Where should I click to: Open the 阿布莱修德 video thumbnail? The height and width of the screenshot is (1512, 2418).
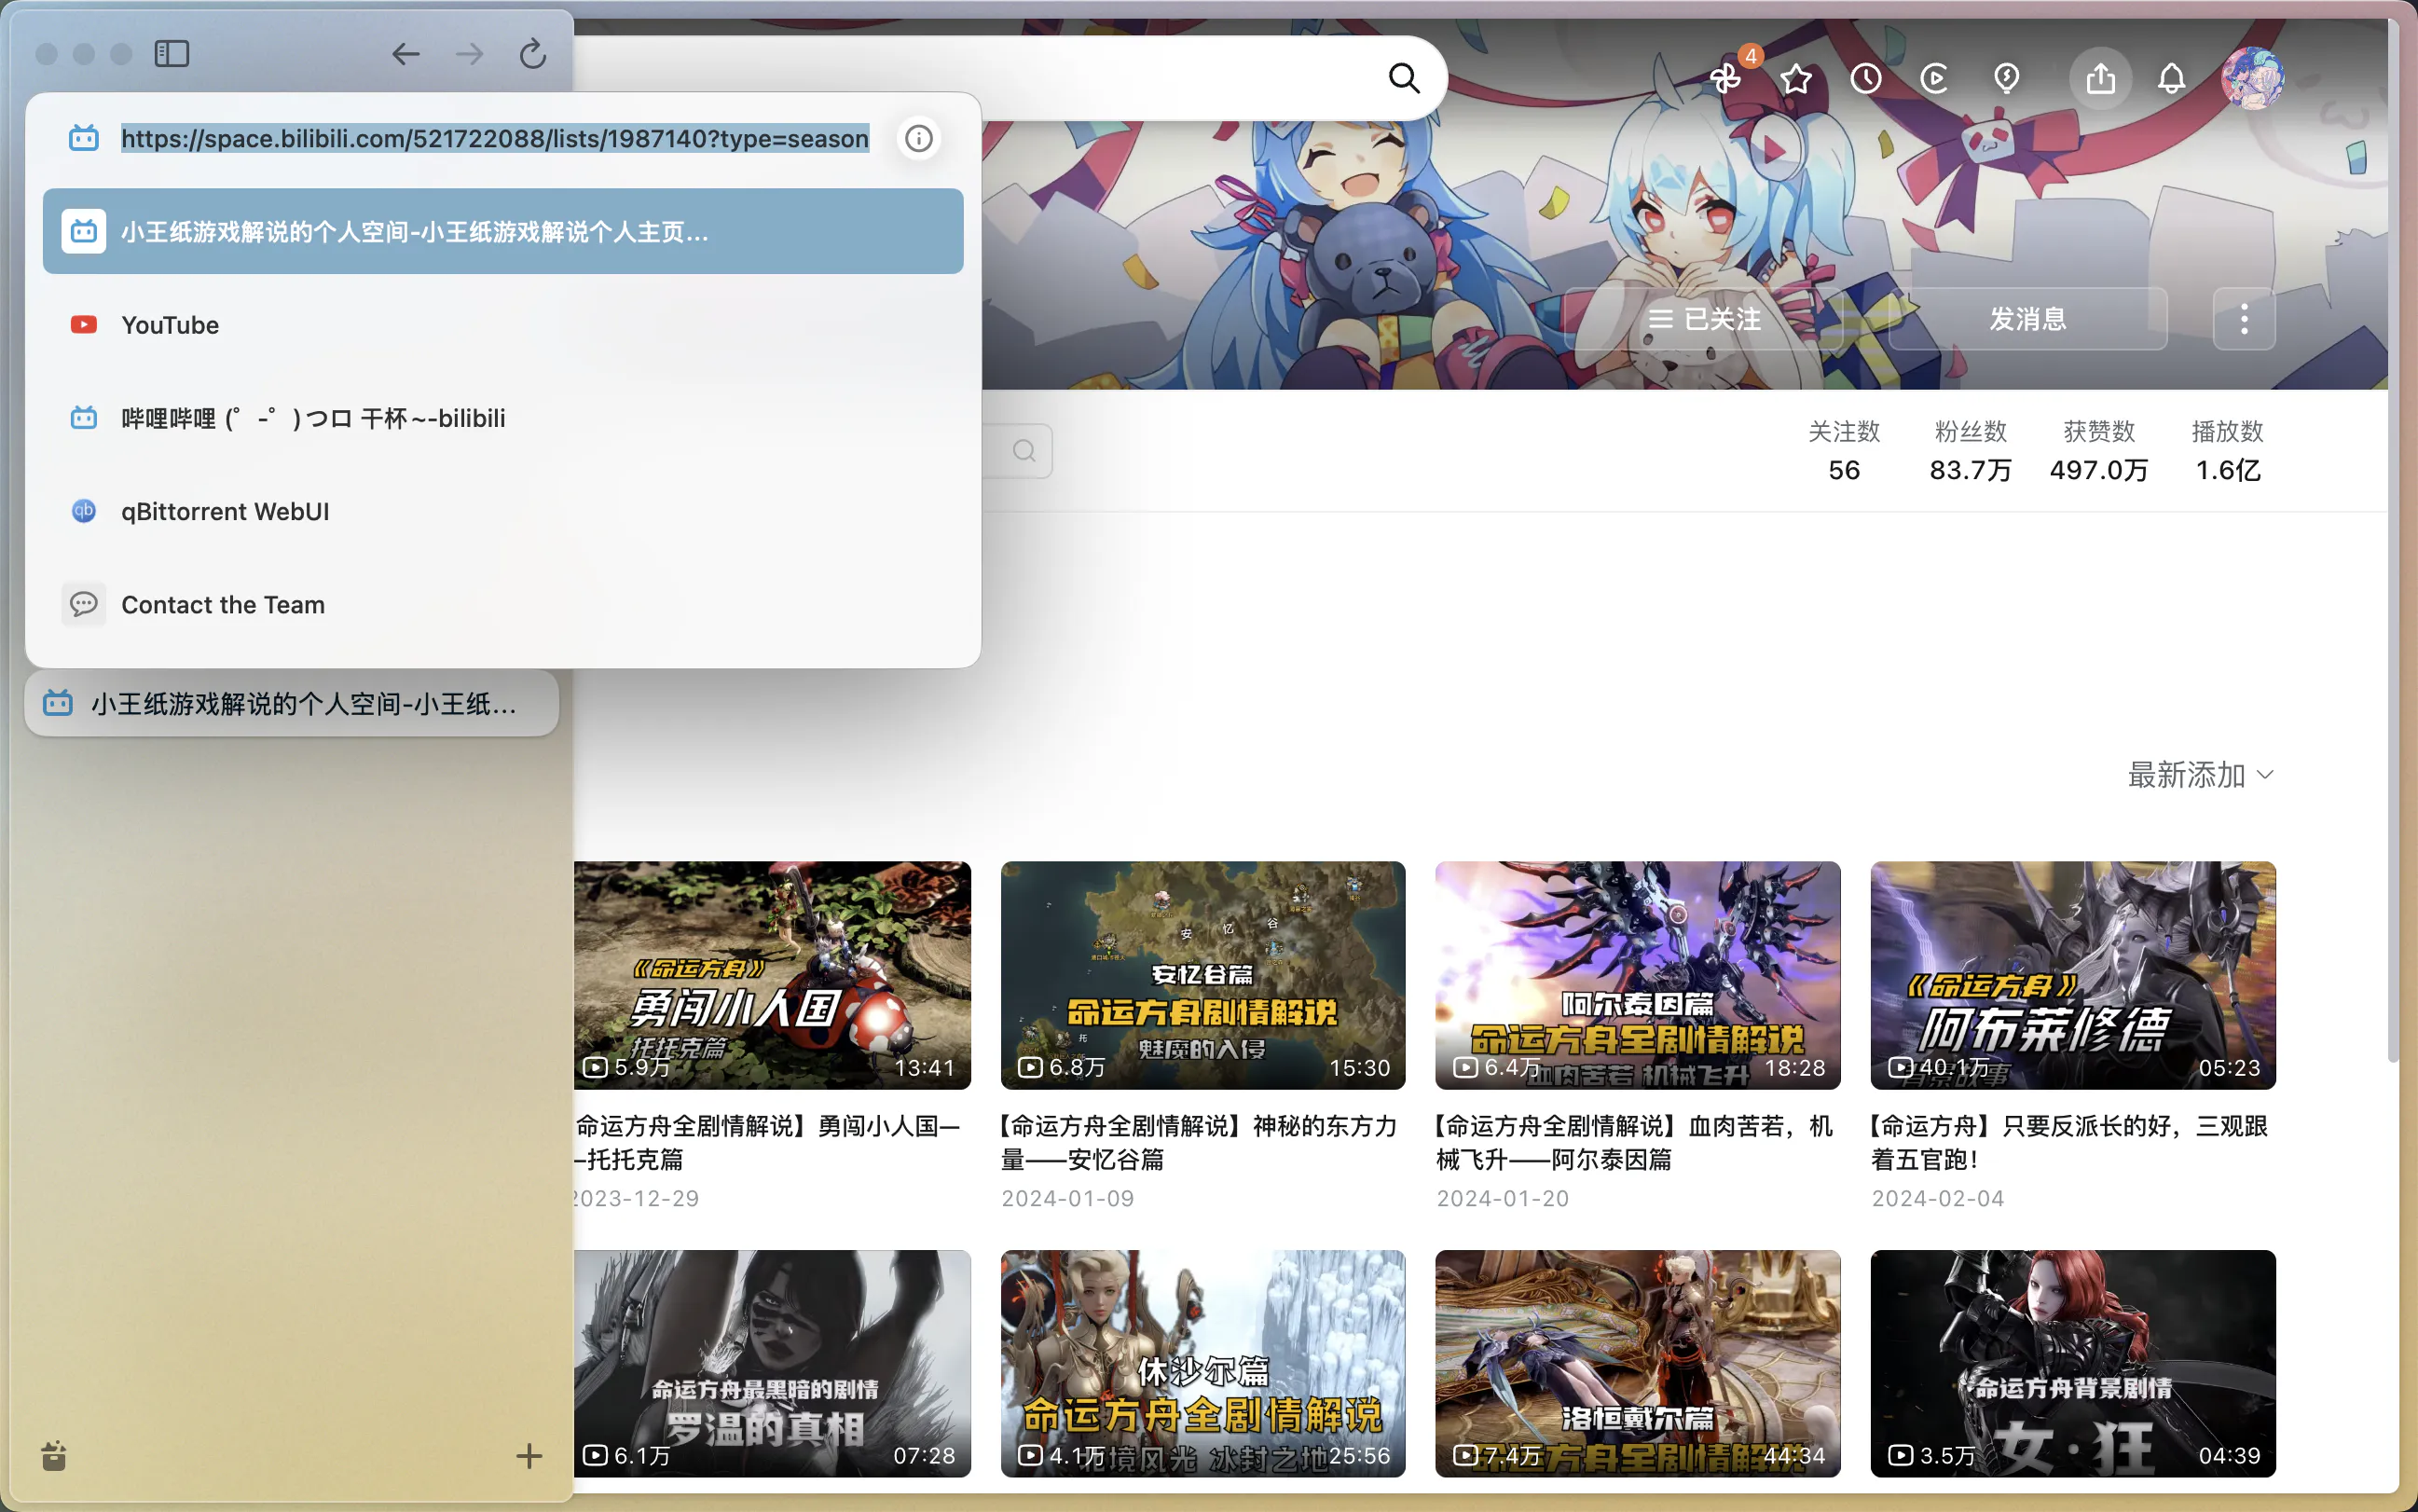click(2072, 974)
